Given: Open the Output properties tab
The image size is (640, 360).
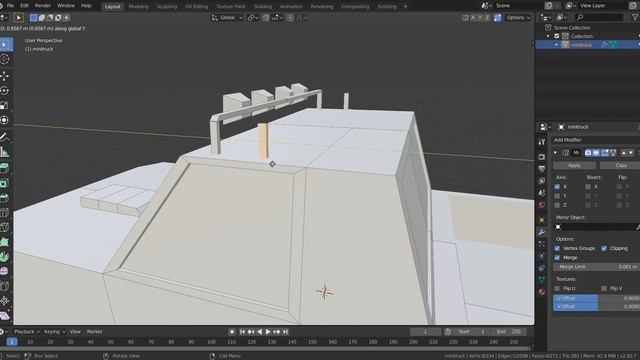Looking at the screenshot, I should point(542,169).
